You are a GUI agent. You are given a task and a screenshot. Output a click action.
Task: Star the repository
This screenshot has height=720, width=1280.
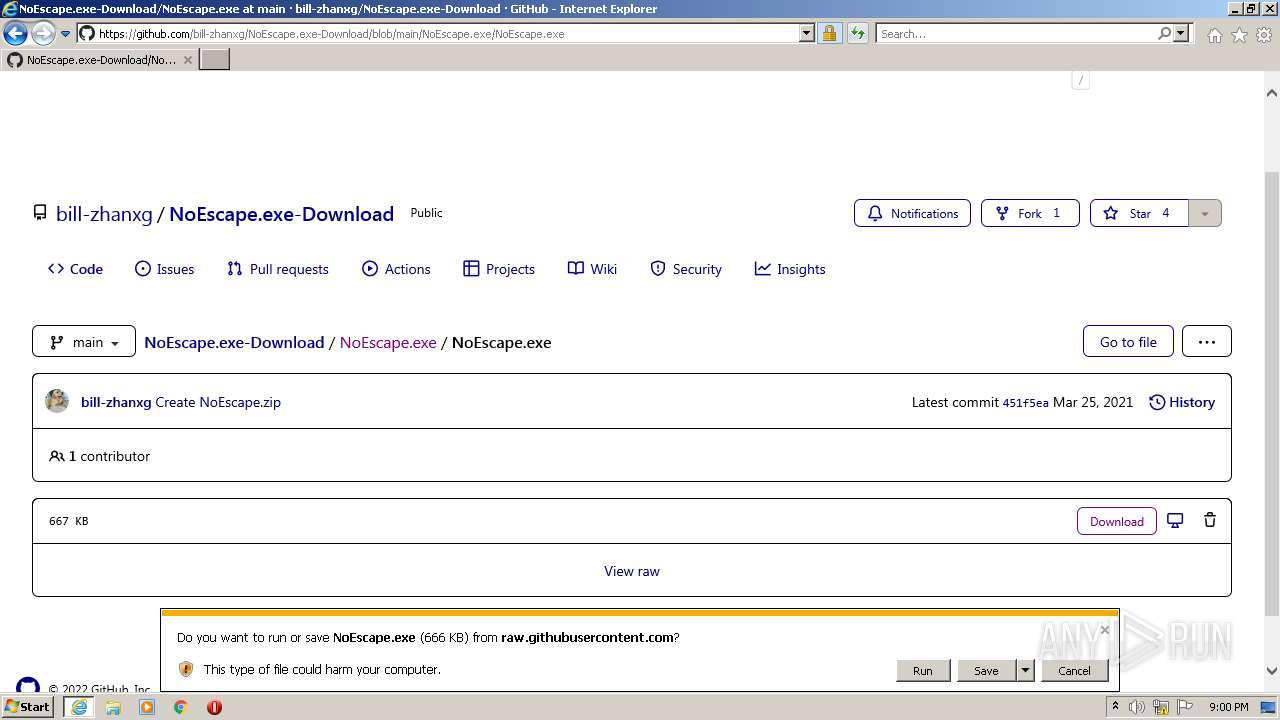click(1139, 213)
